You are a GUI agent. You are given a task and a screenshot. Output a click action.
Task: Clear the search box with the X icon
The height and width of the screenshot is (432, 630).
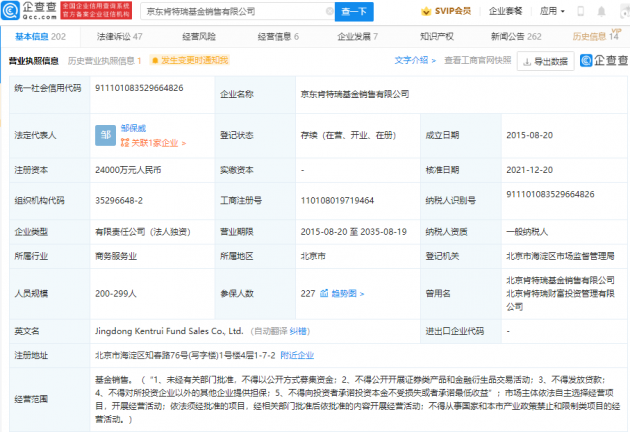click(329, 11)
